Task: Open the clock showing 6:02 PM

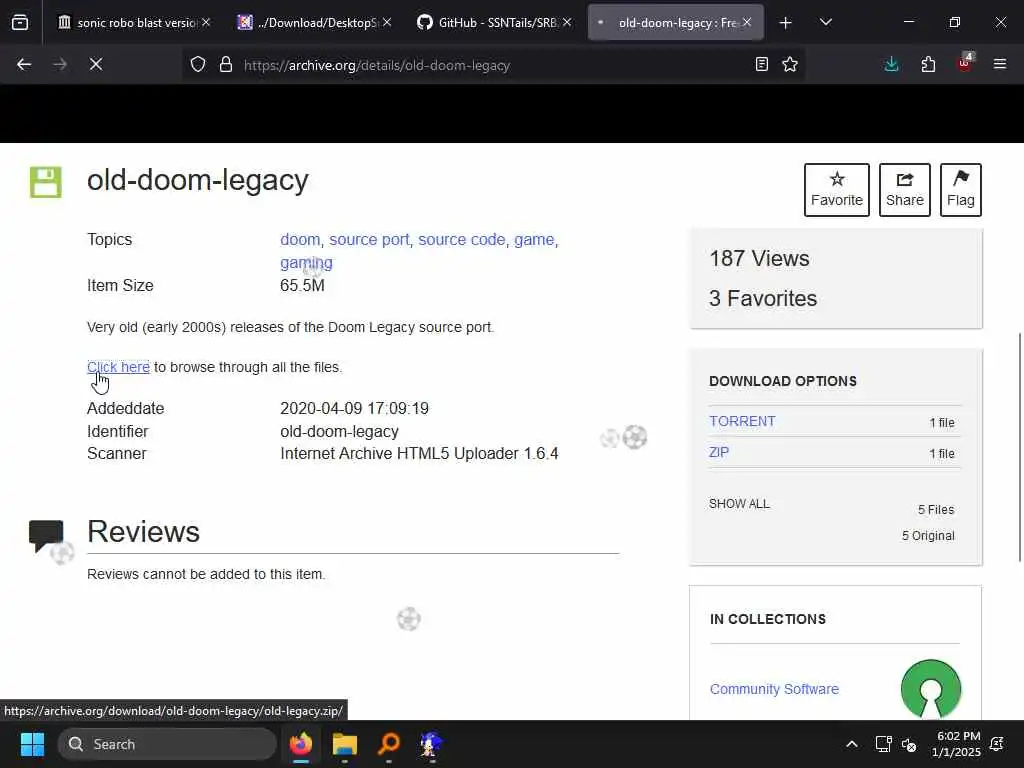Action: click(x=956, y=744)
